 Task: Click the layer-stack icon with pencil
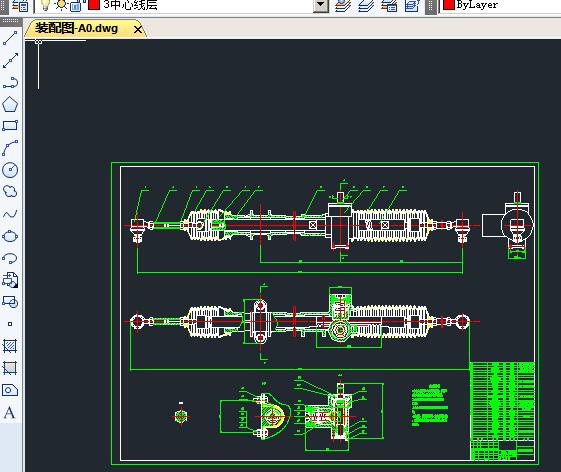[343, 5]
